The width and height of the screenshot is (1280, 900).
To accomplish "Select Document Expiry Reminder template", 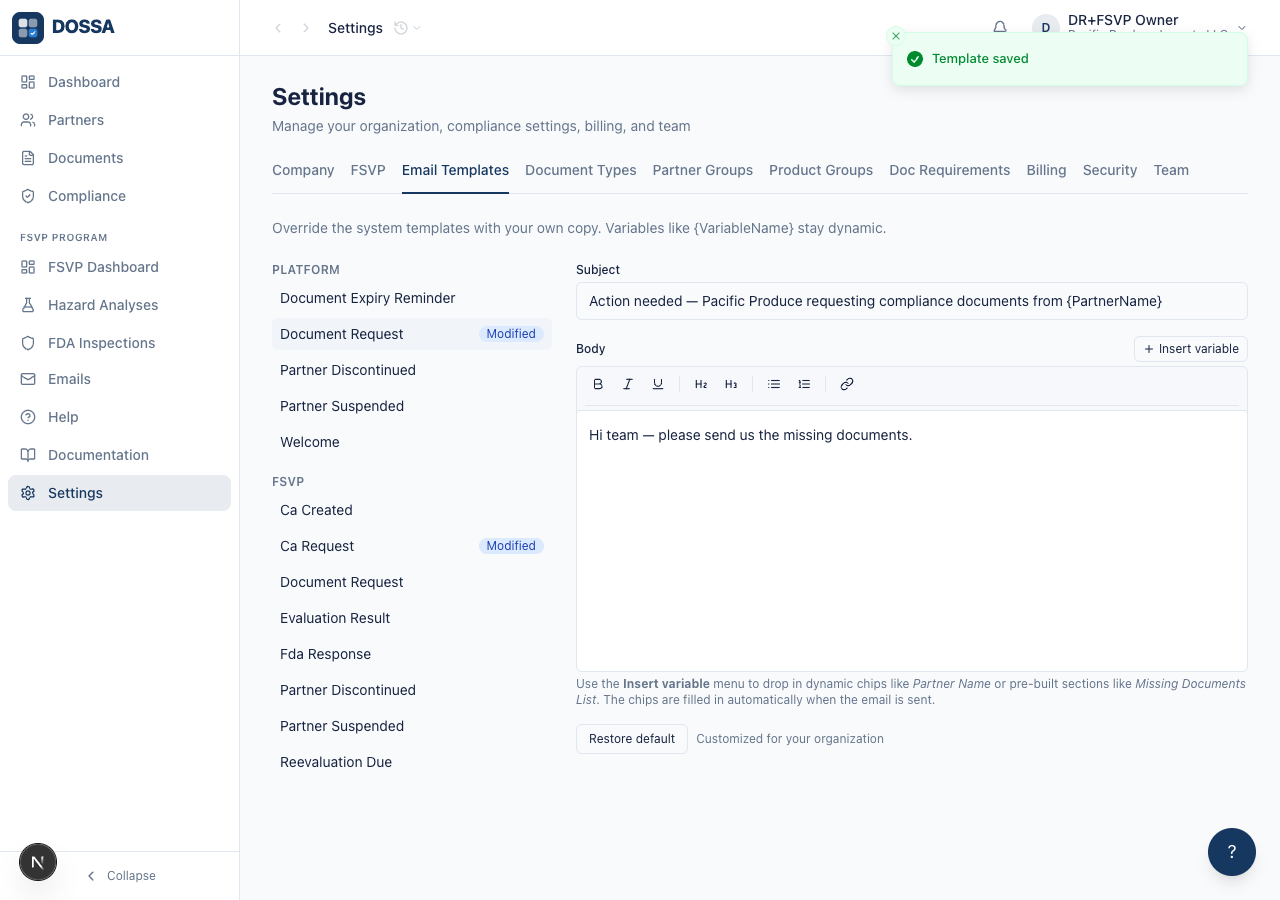I will [x=412, y=298].
